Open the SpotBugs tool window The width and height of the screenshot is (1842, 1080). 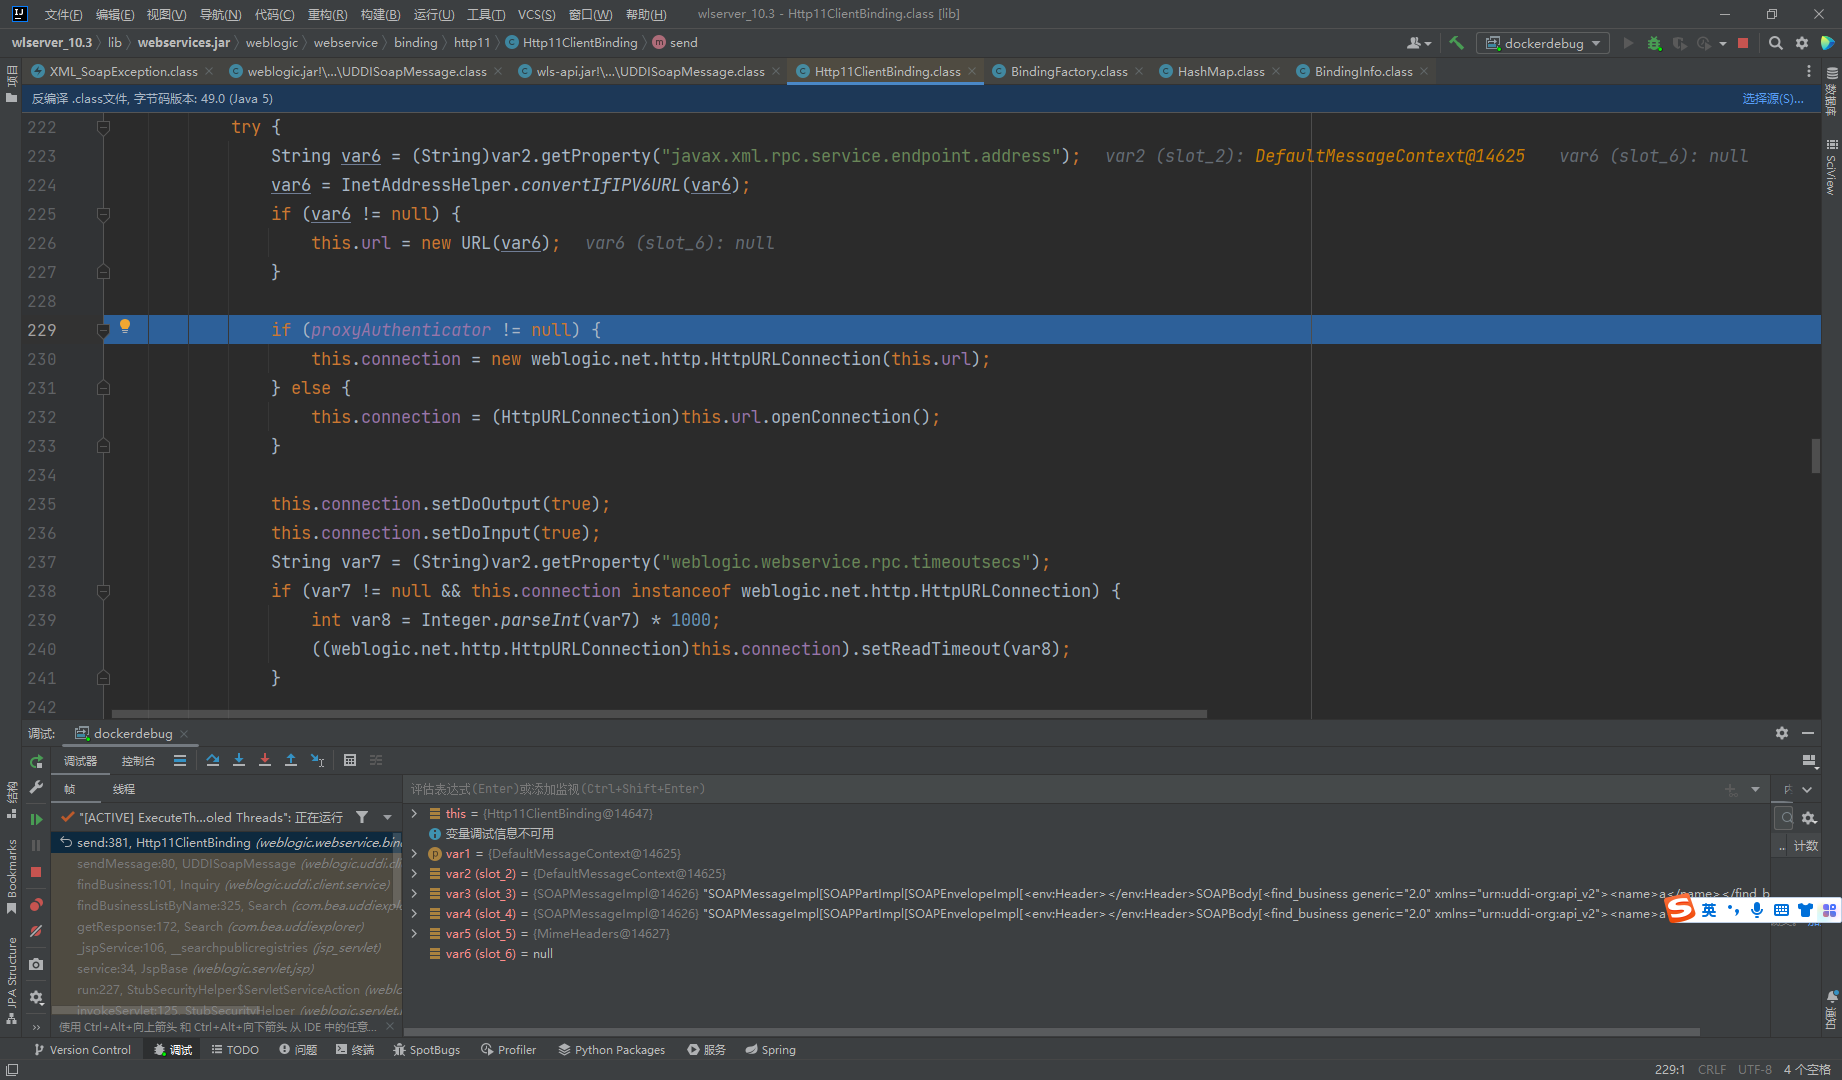pyautogui.click(x=427, y=1049)
